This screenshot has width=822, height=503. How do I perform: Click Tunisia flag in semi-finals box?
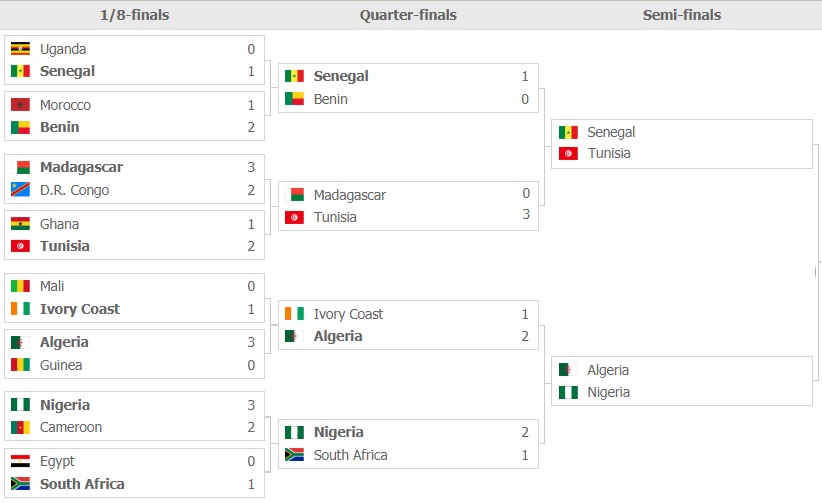coord(568,154)
